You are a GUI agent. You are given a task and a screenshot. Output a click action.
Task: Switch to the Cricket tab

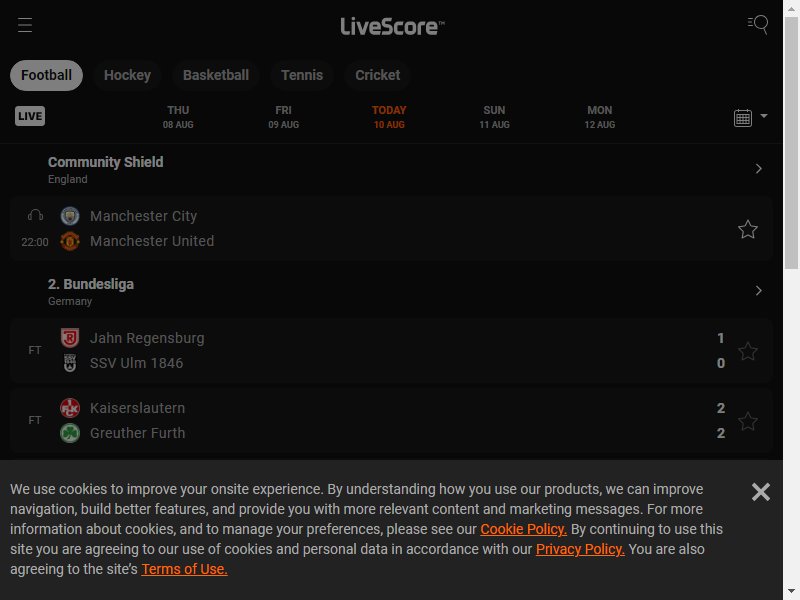378,76
